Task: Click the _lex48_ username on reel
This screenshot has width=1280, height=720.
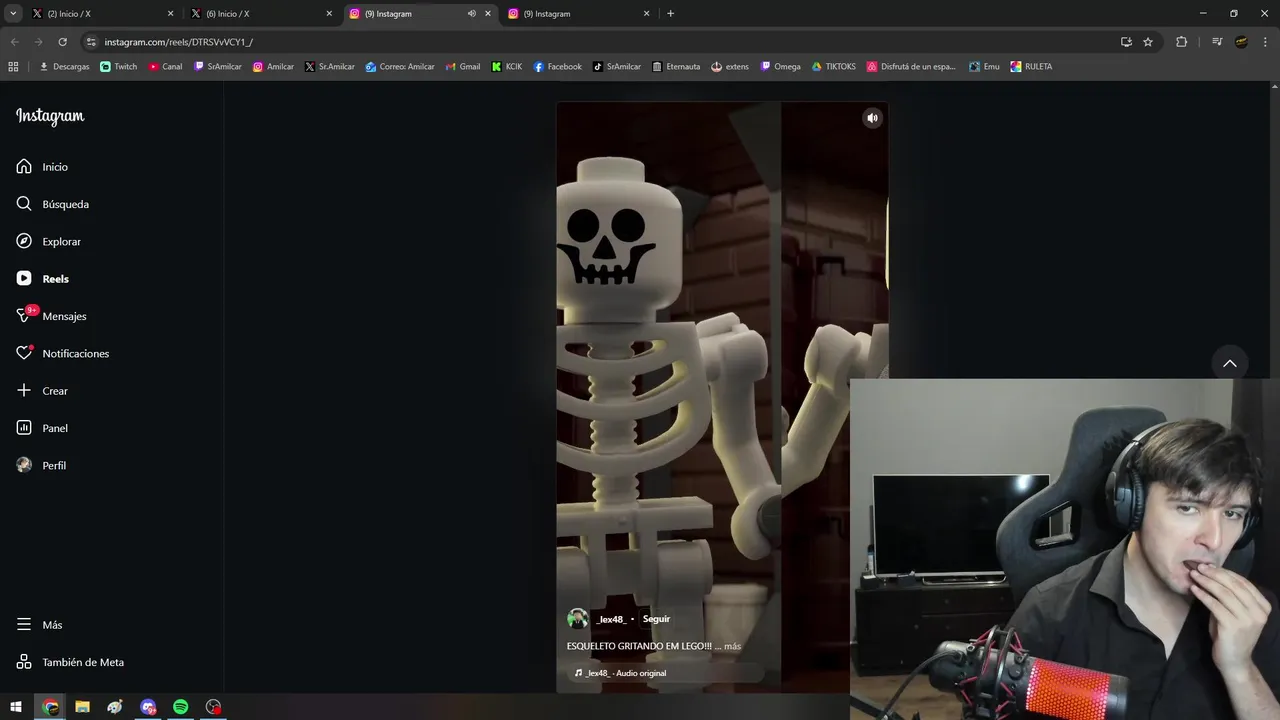Action: point(610,619)
